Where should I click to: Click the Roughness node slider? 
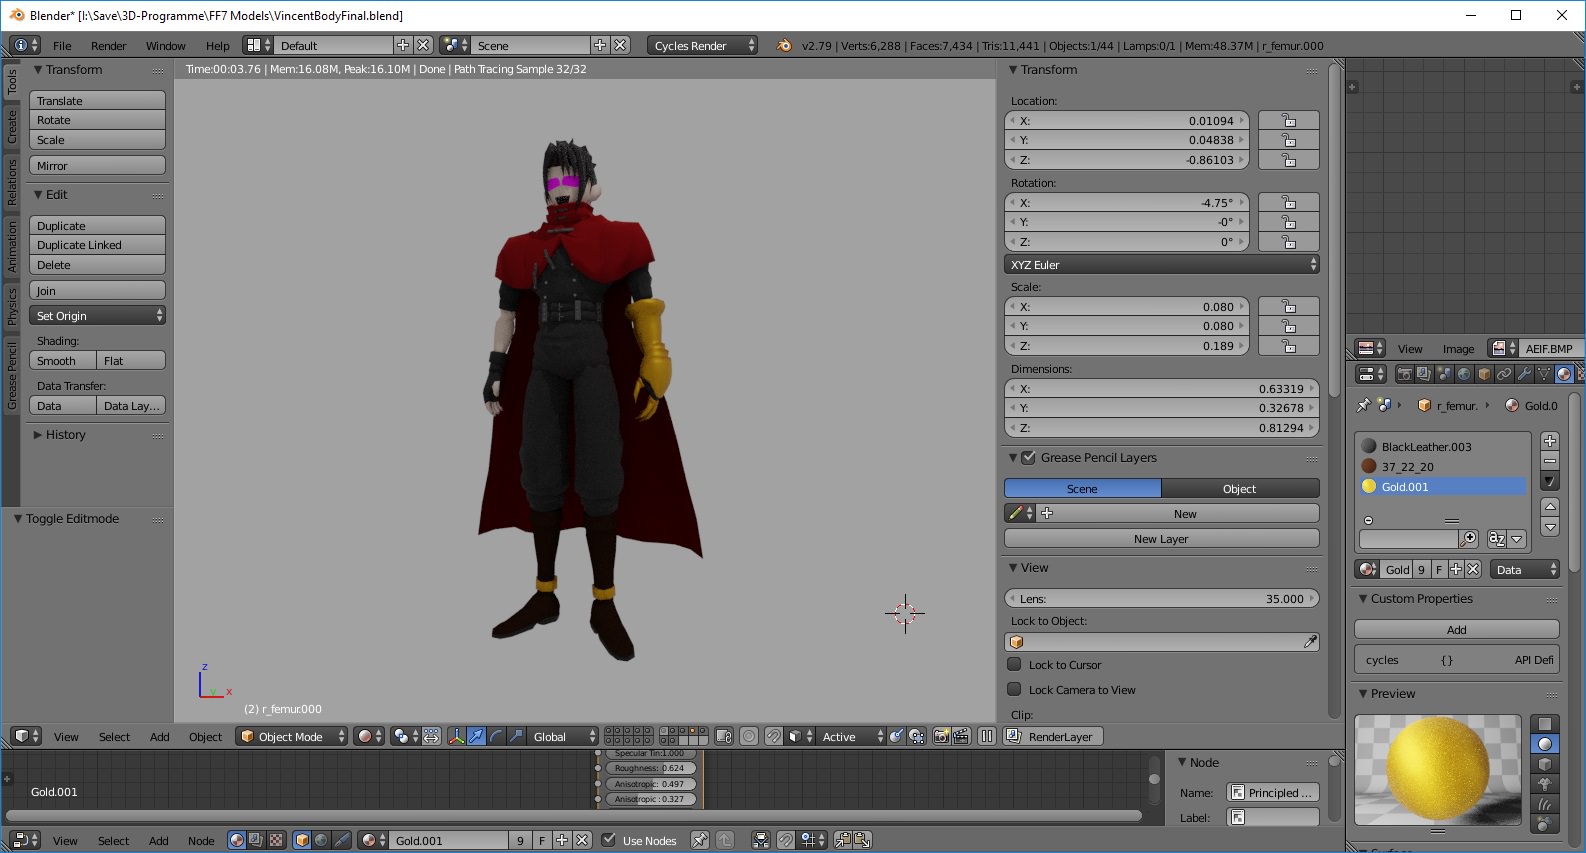click(x=651, y=768)
